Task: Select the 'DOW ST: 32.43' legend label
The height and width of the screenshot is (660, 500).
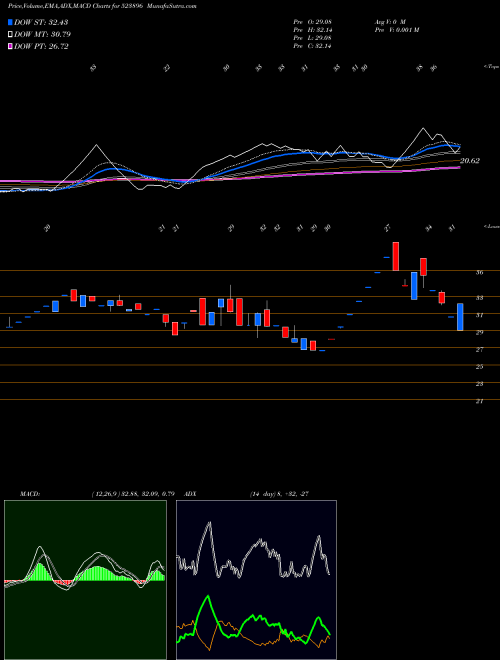Action: (41, 22)
